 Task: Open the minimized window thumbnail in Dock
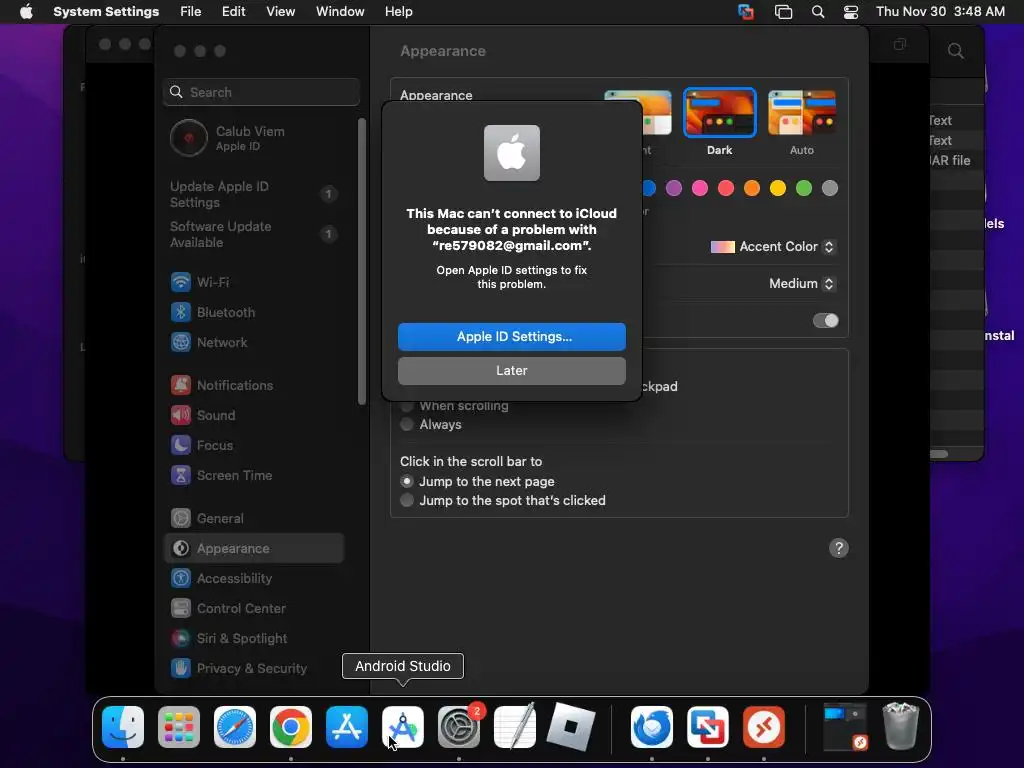[845, 727]
